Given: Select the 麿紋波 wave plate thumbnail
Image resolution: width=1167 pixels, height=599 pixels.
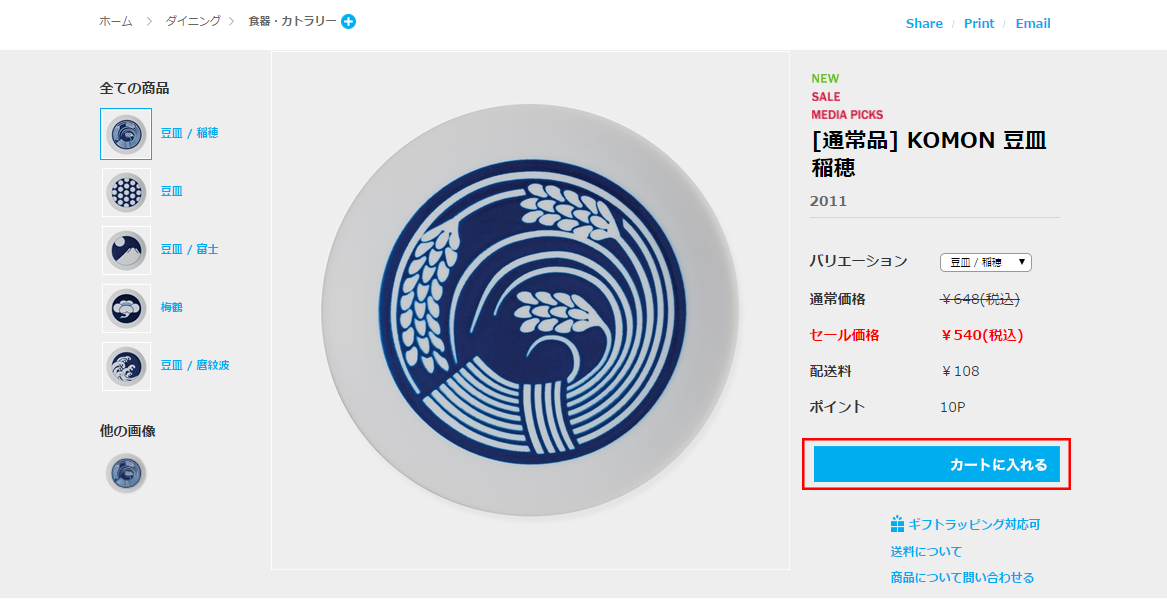Looking at the screenshot, I should click(x=127, y=366).
